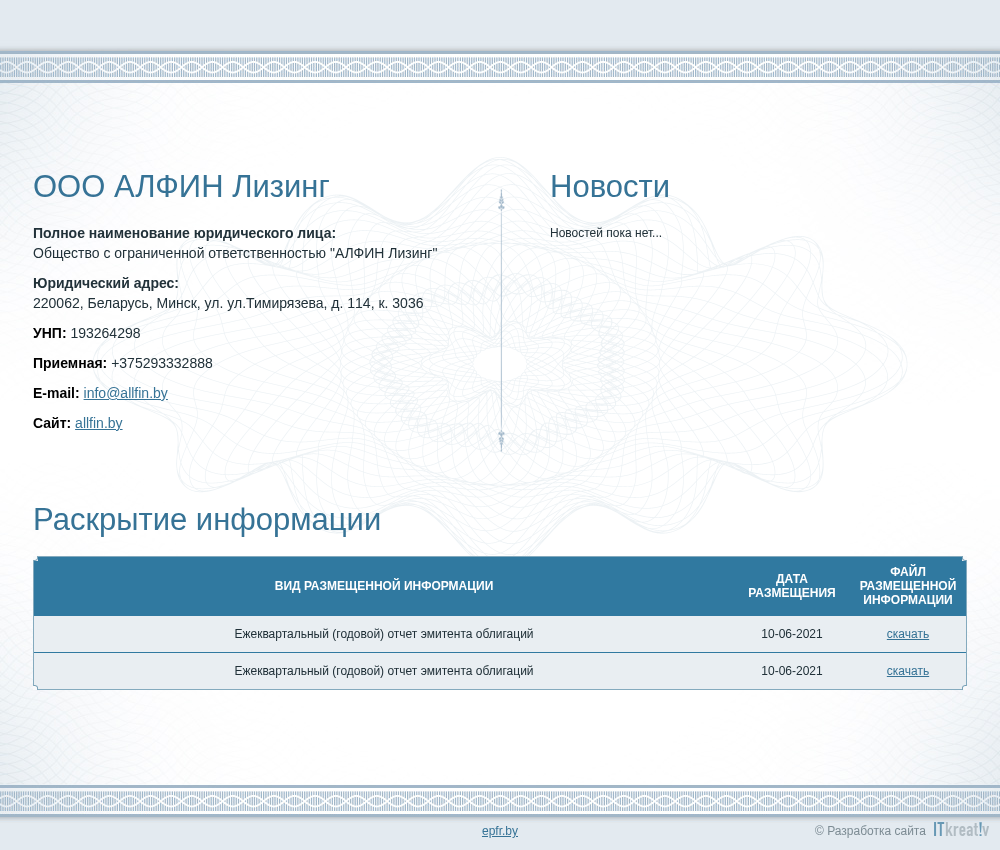Select the phone number +375293332888
This screenshot has width=1000, height=850.
[162, 363]
